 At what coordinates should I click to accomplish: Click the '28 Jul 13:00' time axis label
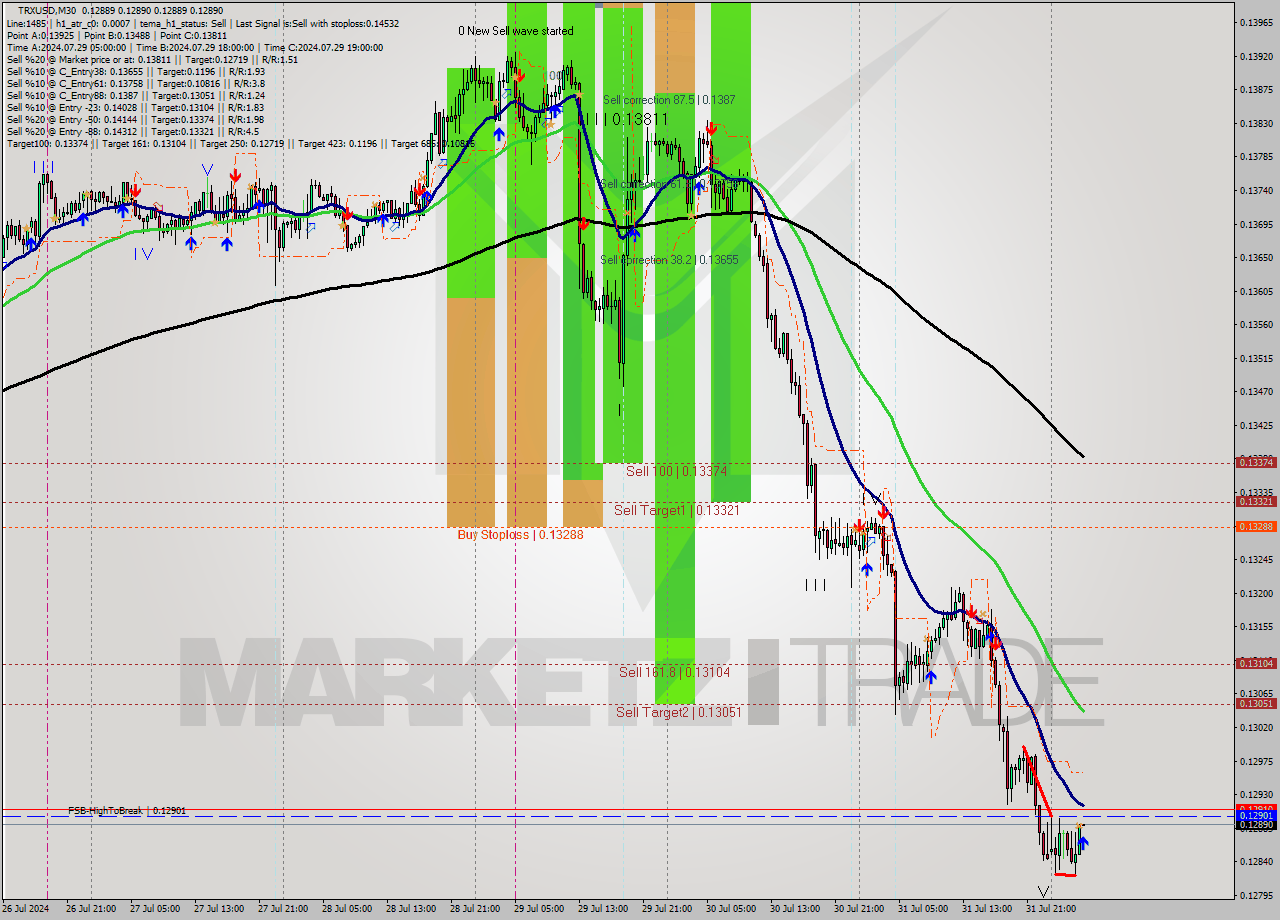click(x=411, y=909)
